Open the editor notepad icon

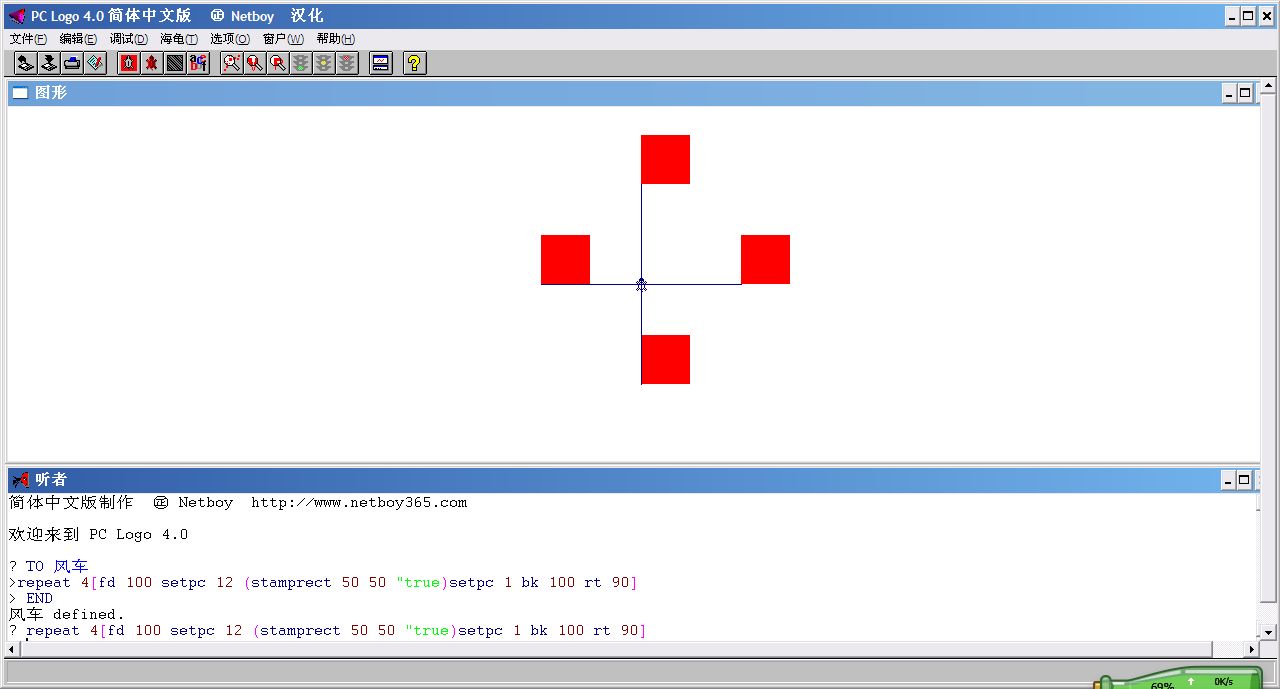pos(95,64)
